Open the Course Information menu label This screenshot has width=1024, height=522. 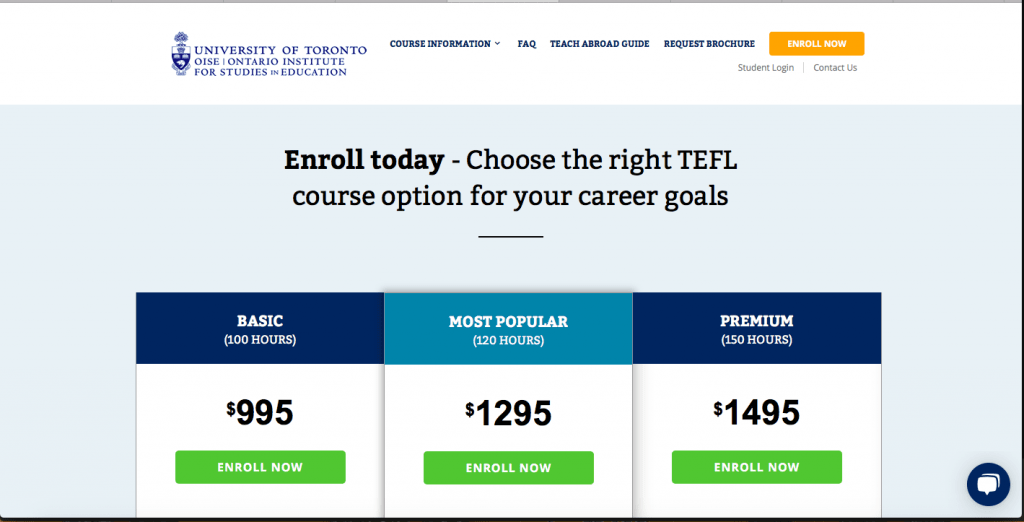[440, 44]
